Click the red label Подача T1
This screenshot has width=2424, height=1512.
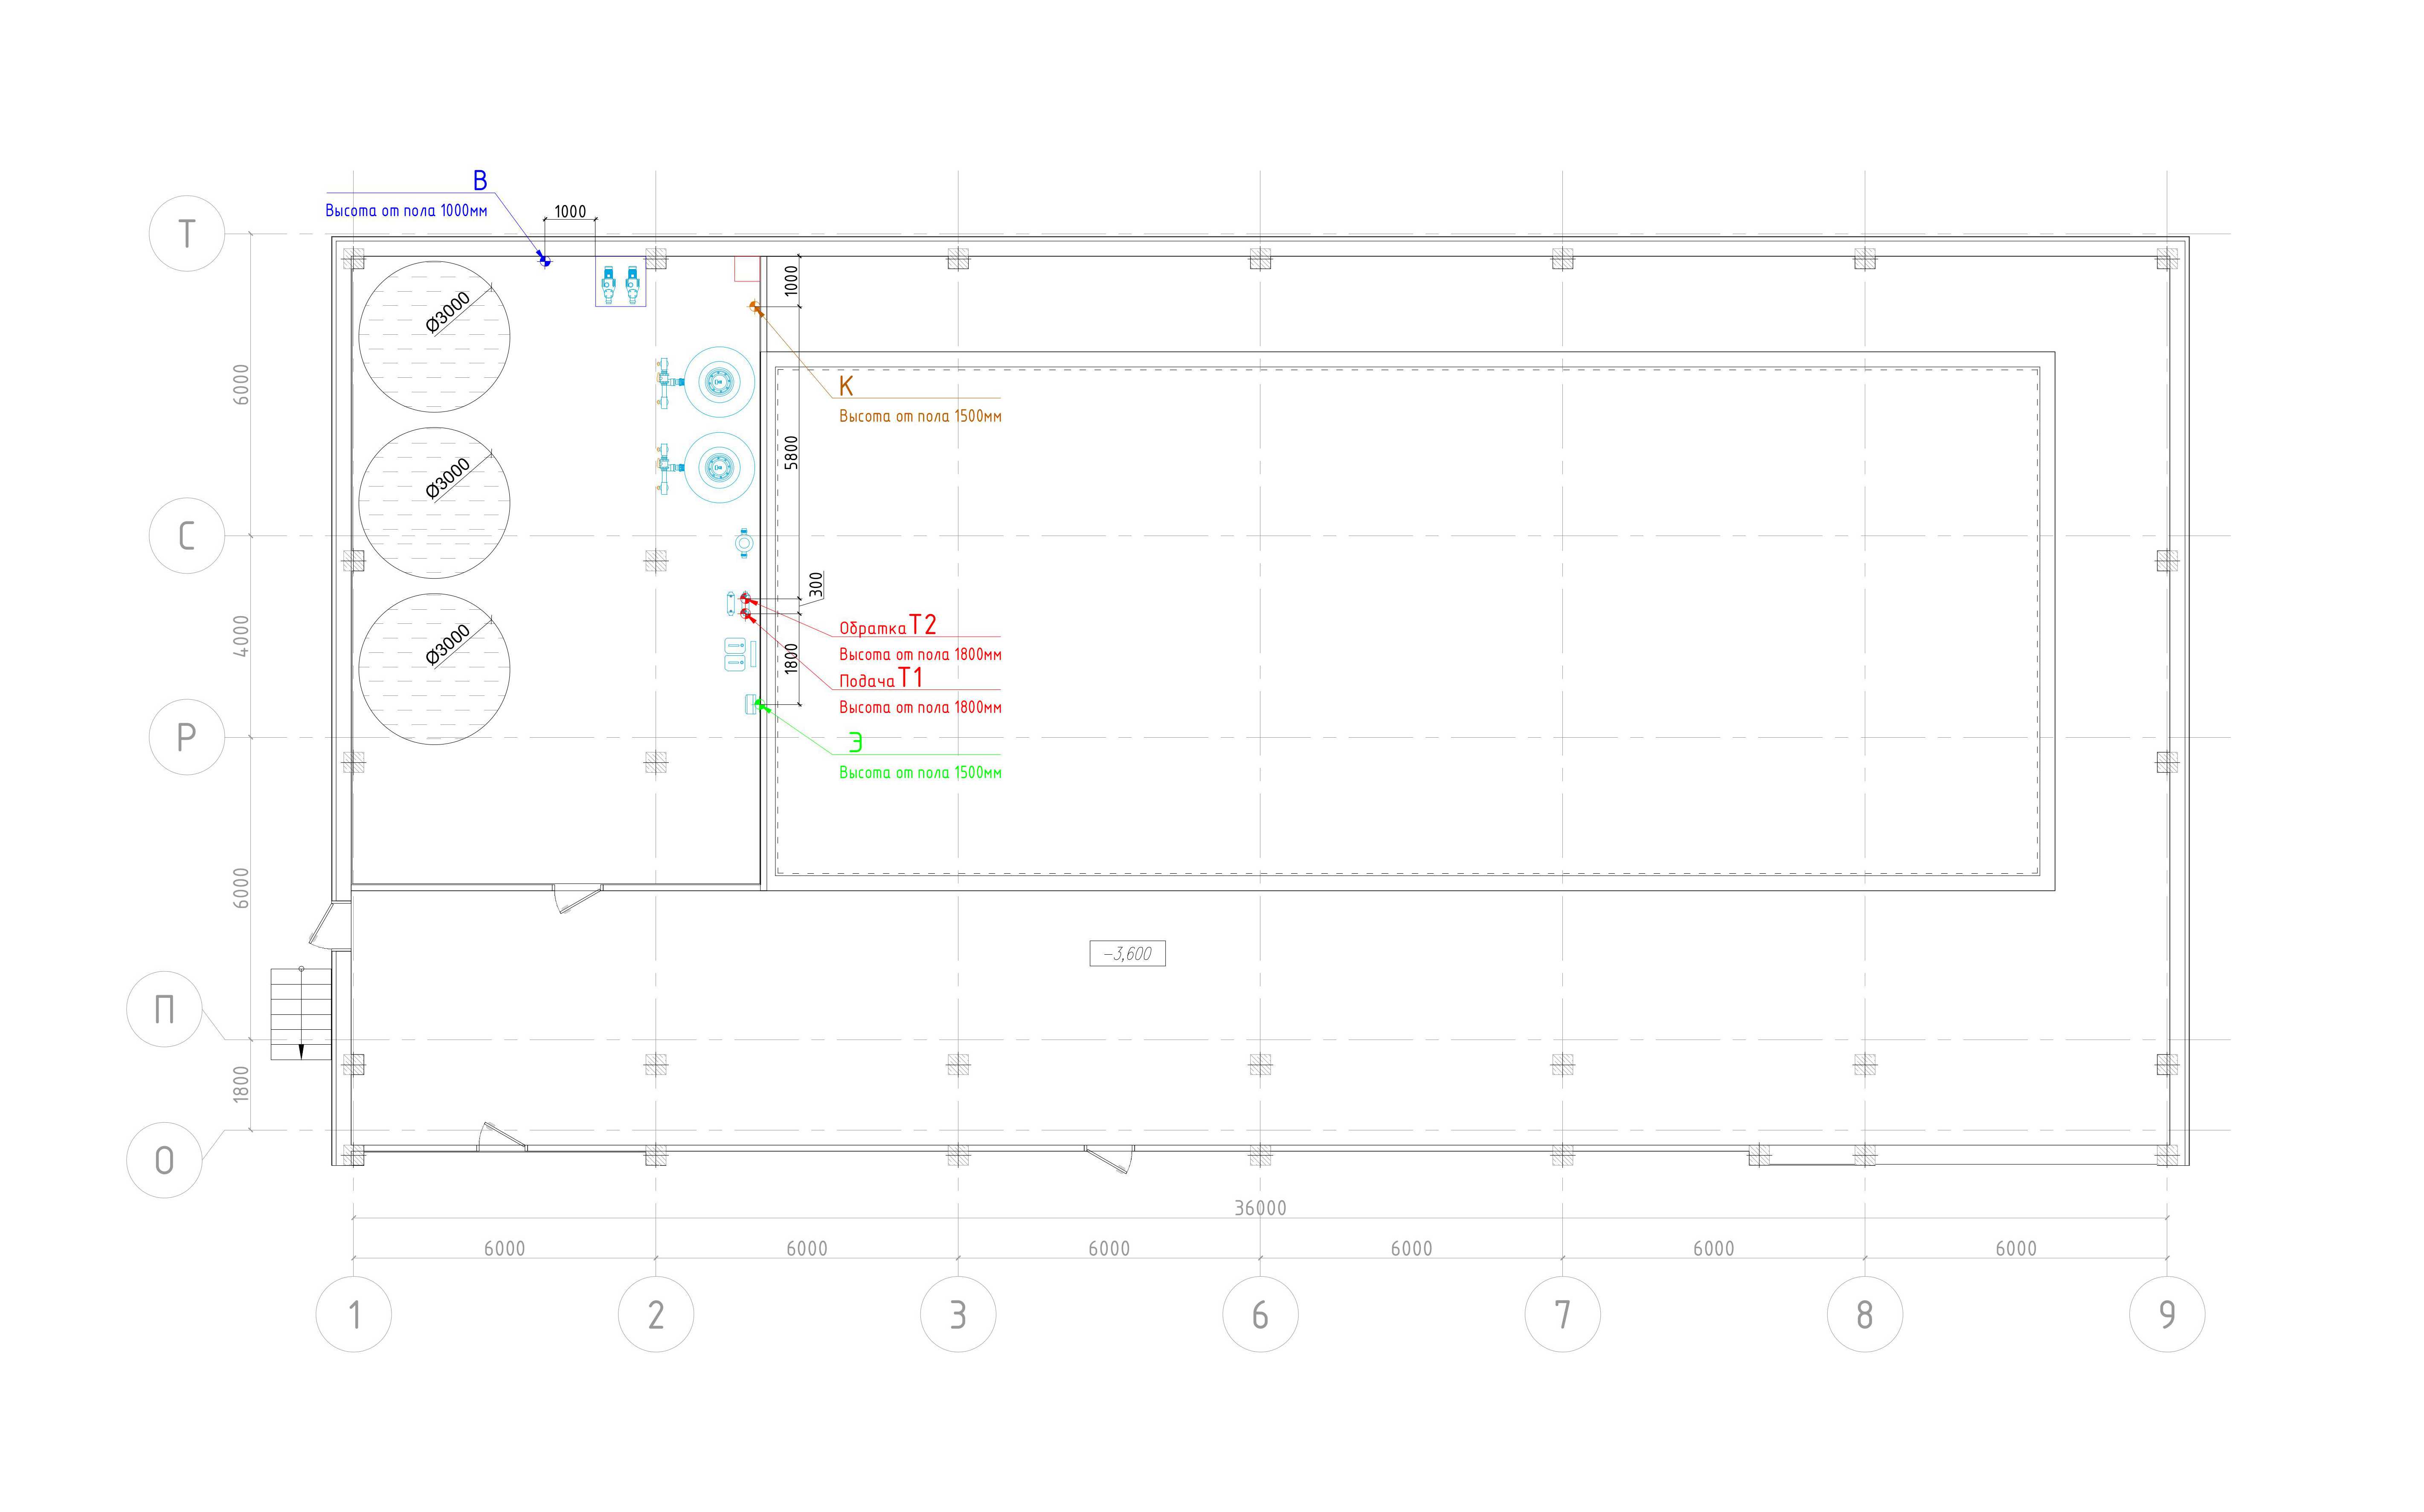880,679
